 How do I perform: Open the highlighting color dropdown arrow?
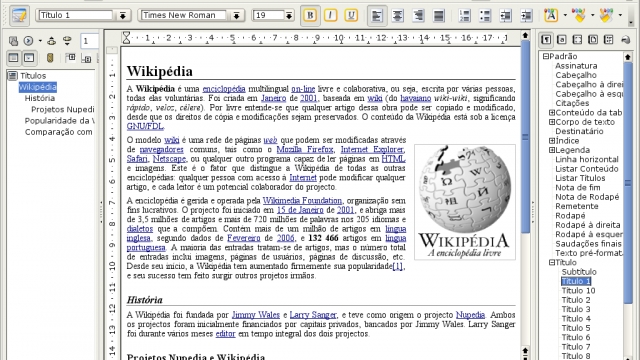tap(592, 16)
